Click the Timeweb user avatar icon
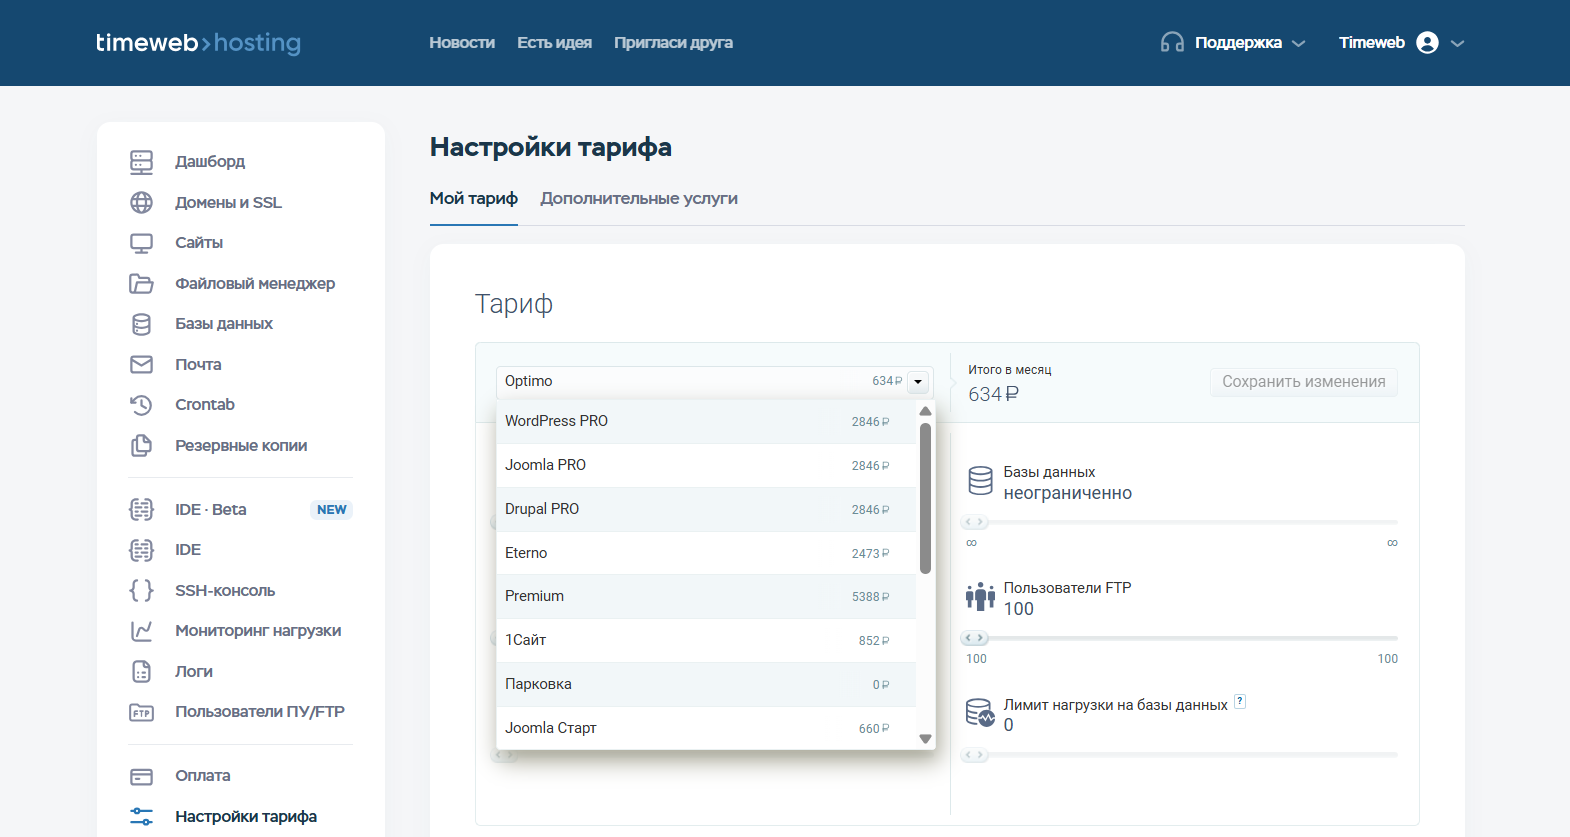This screenshot has width=1570, height=837. coord(1428,43)
